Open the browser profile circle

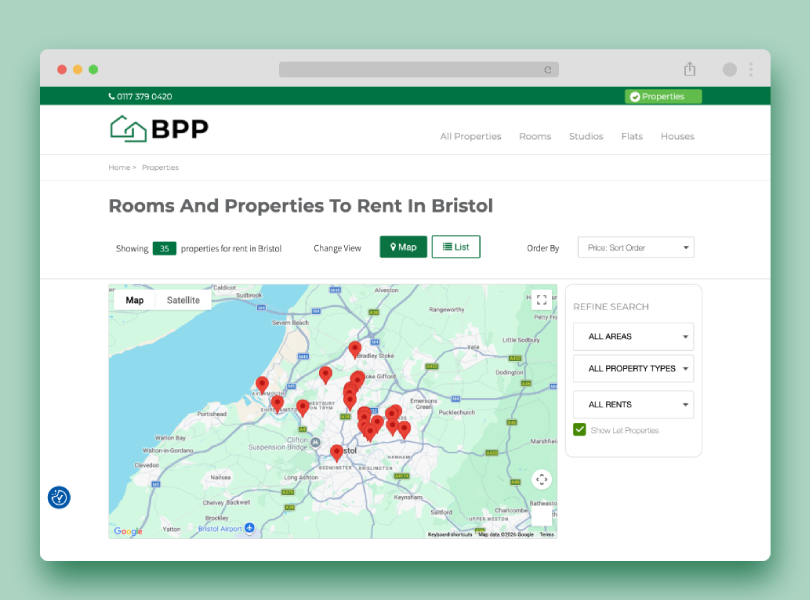click(x=729, y=70)
